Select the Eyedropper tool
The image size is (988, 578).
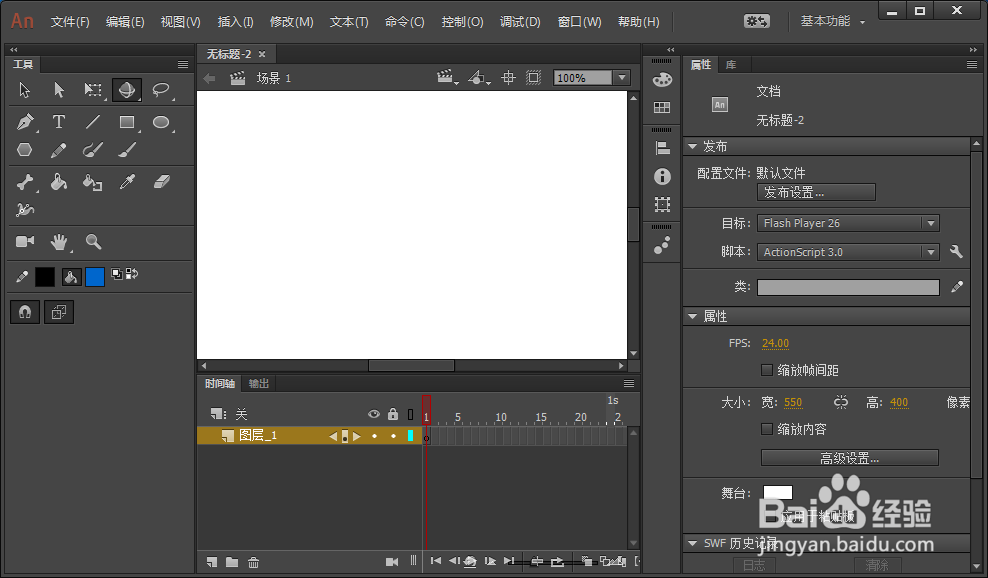pyautogui.click(x=127, y=182)
